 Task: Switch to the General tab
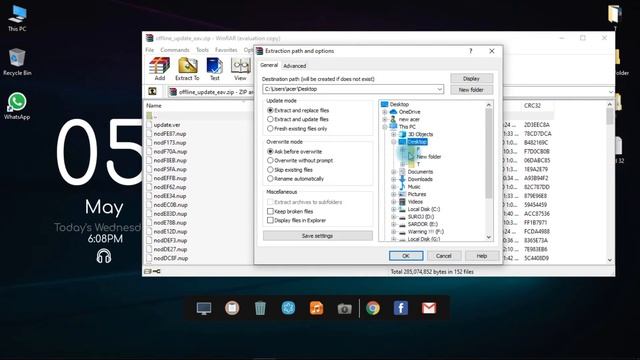pyautogui.click(x=269, y=65)
